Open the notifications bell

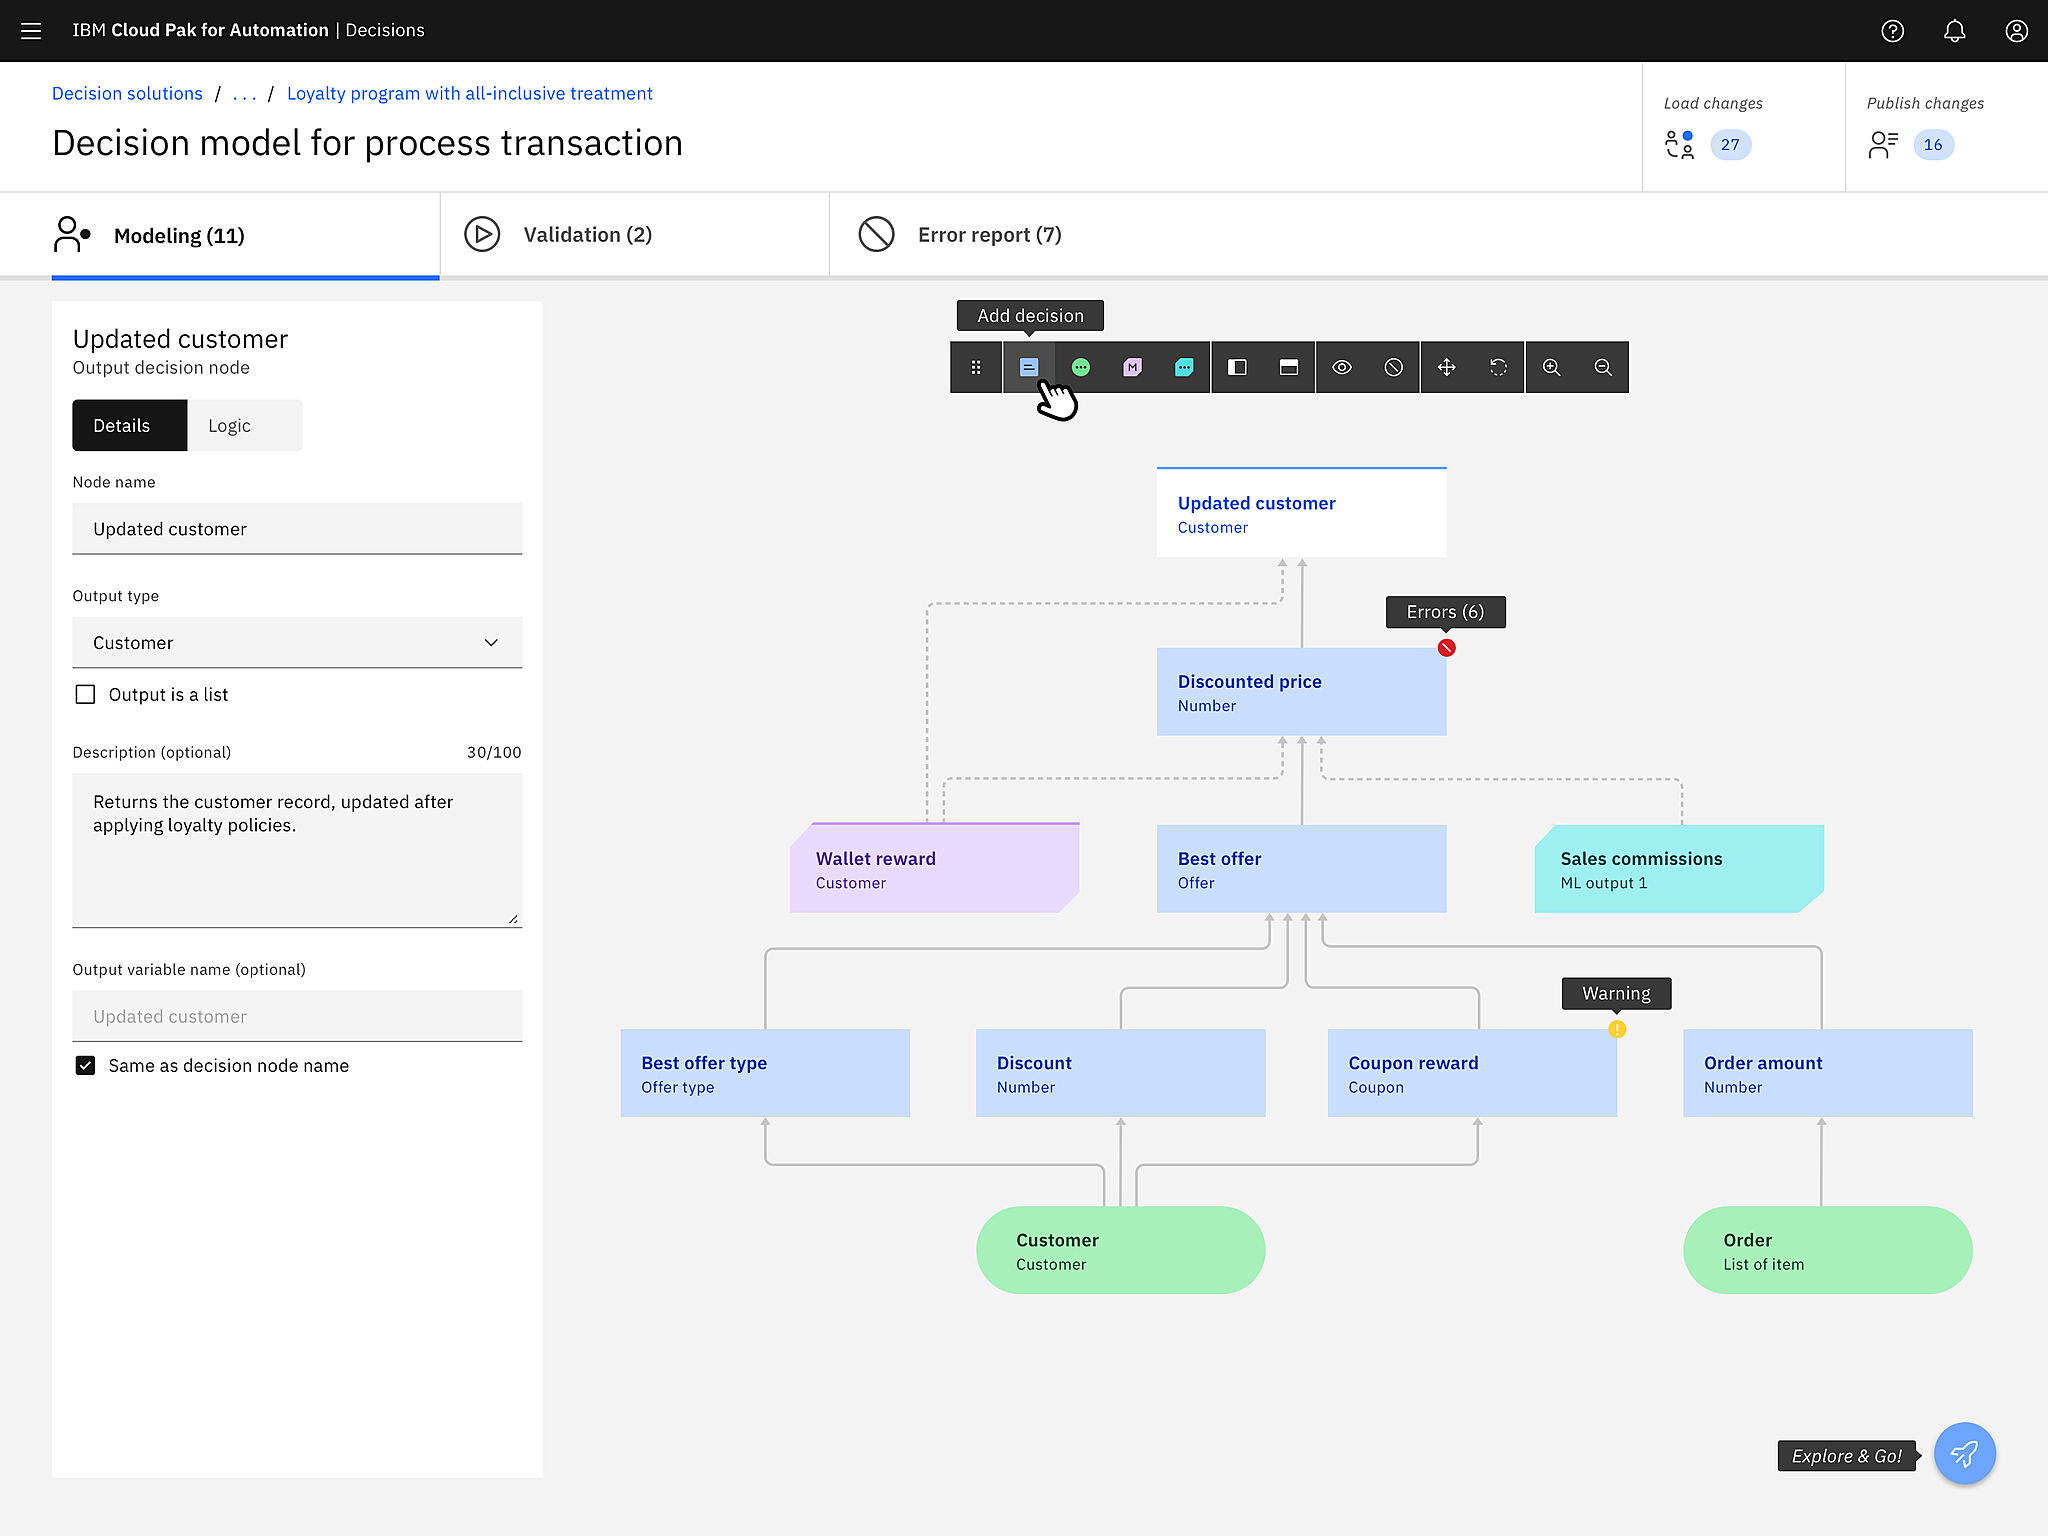click(1954, 31)
